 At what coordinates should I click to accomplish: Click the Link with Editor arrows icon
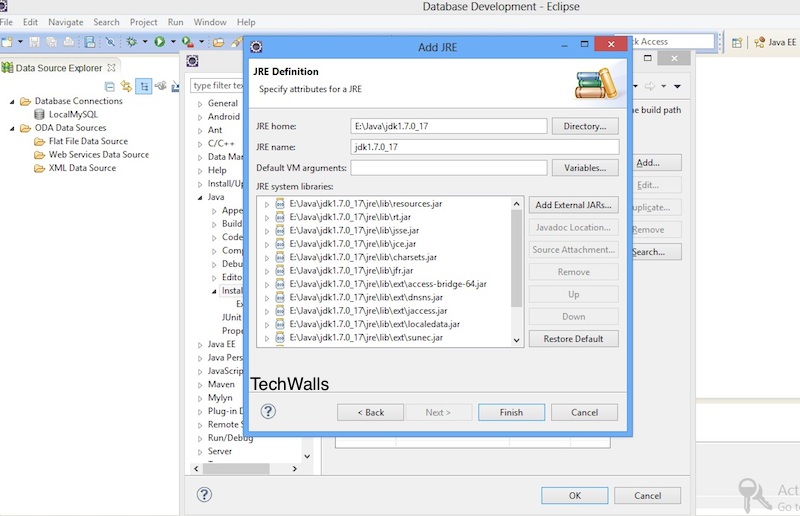(x=126, y=86)
